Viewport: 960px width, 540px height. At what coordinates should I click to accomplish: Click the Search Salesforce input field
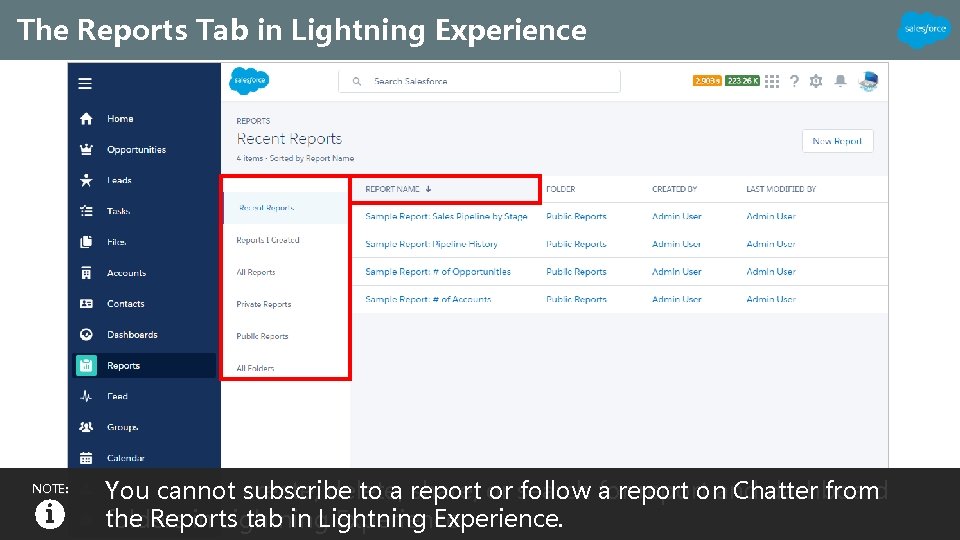[x=479, y=81]
